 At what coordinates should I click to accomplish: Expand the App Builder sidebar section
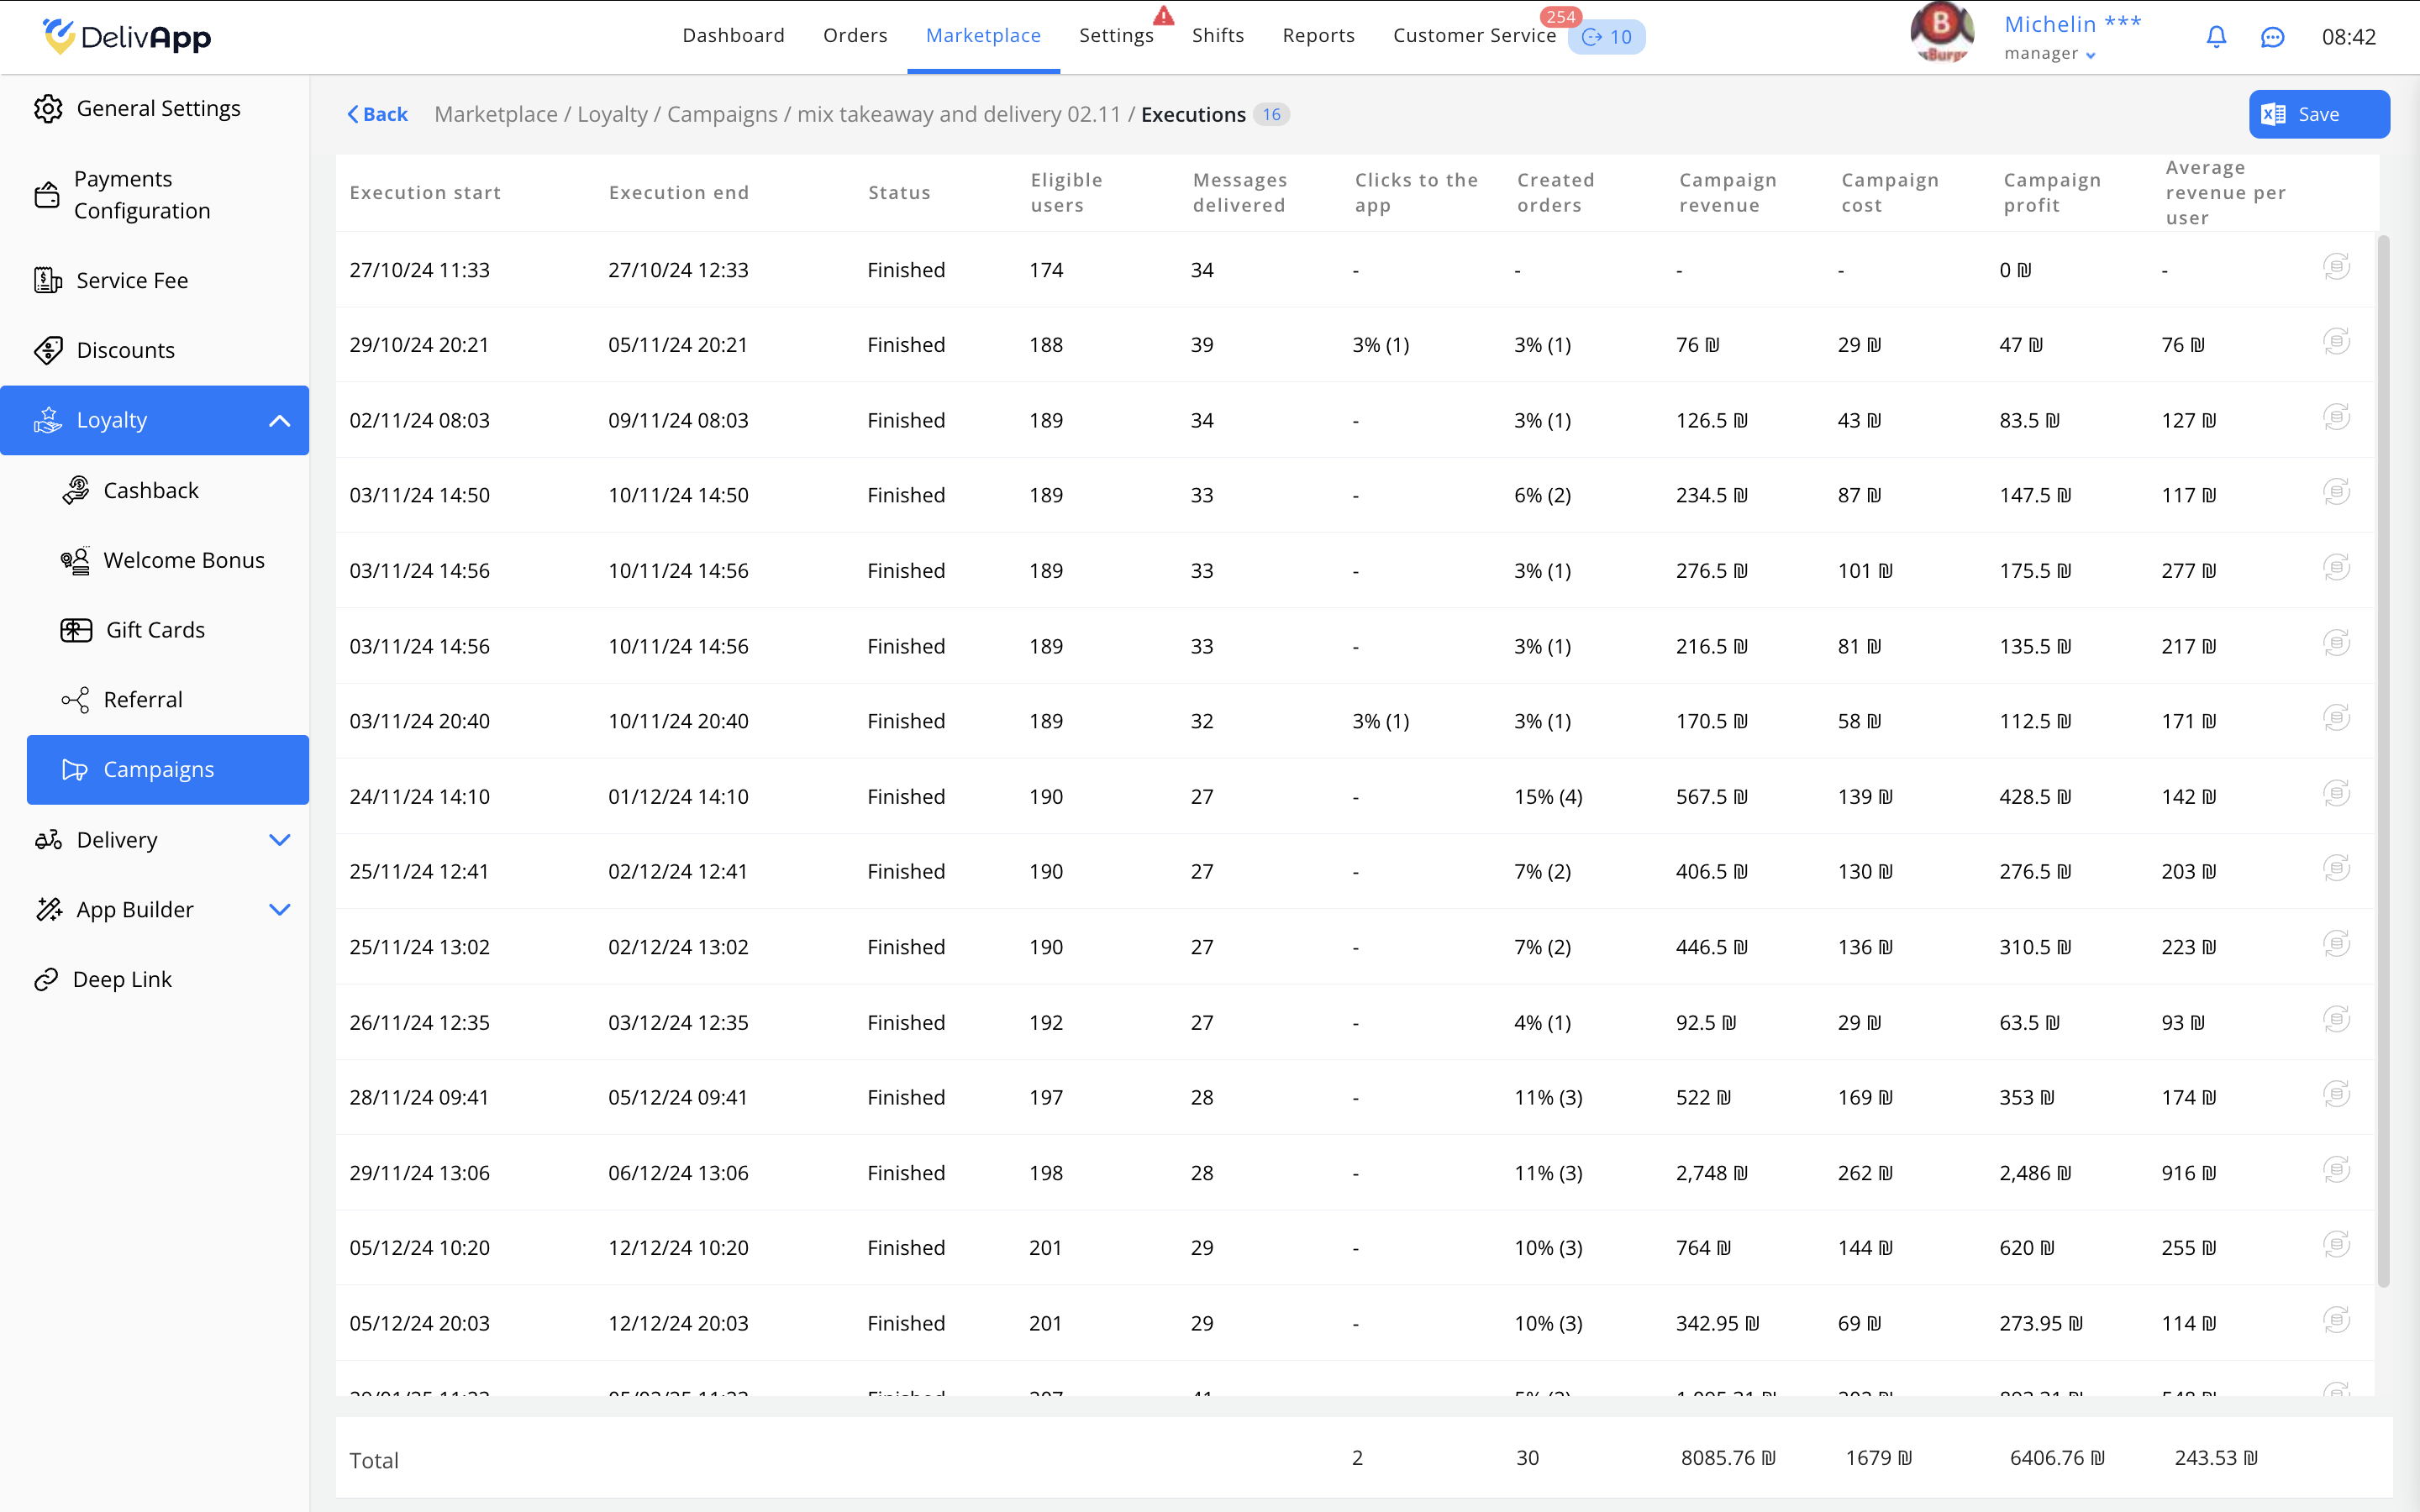pyautogui.click(x=280, y=910)
